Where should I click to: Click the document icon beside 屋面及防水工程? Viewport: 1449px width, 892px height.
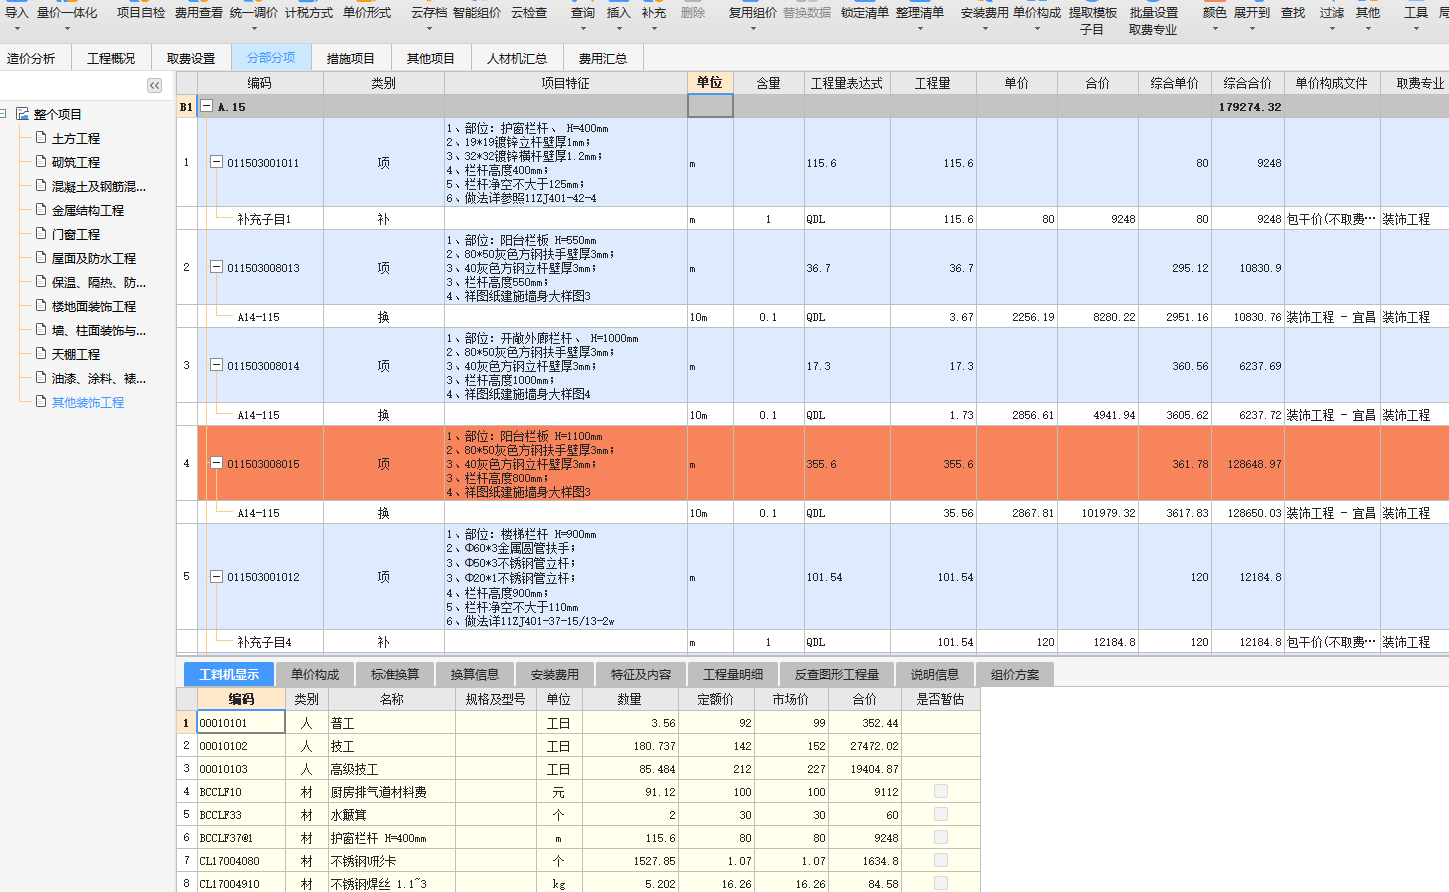click(41, 258)
